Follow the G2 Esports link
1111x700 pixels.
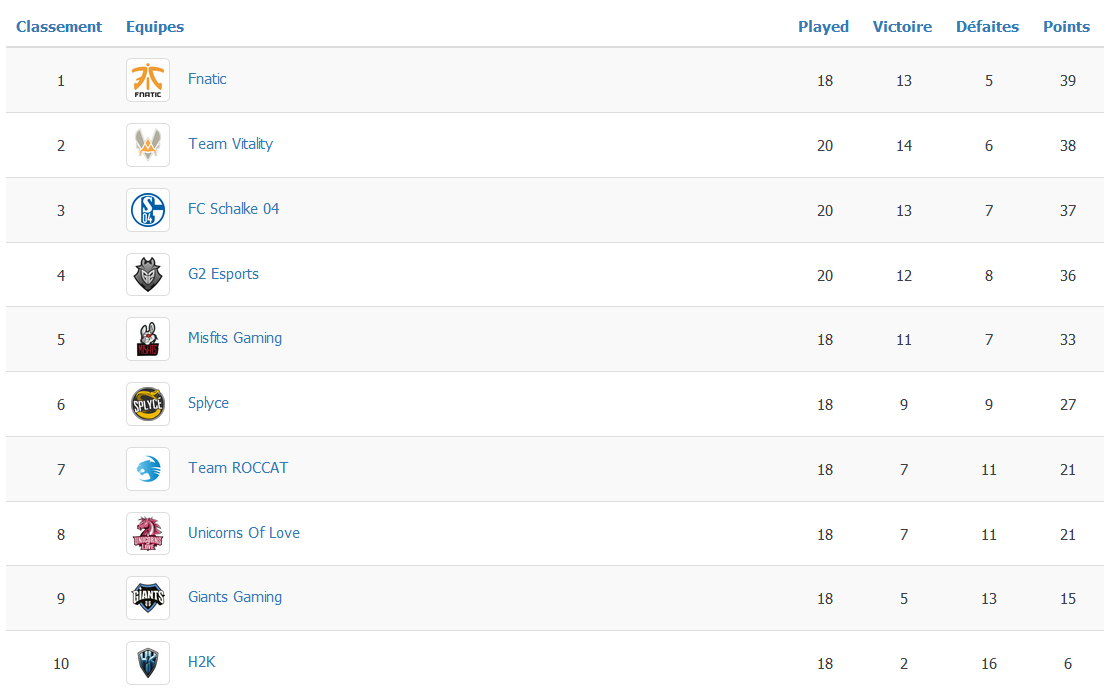[x=223, y=274]
